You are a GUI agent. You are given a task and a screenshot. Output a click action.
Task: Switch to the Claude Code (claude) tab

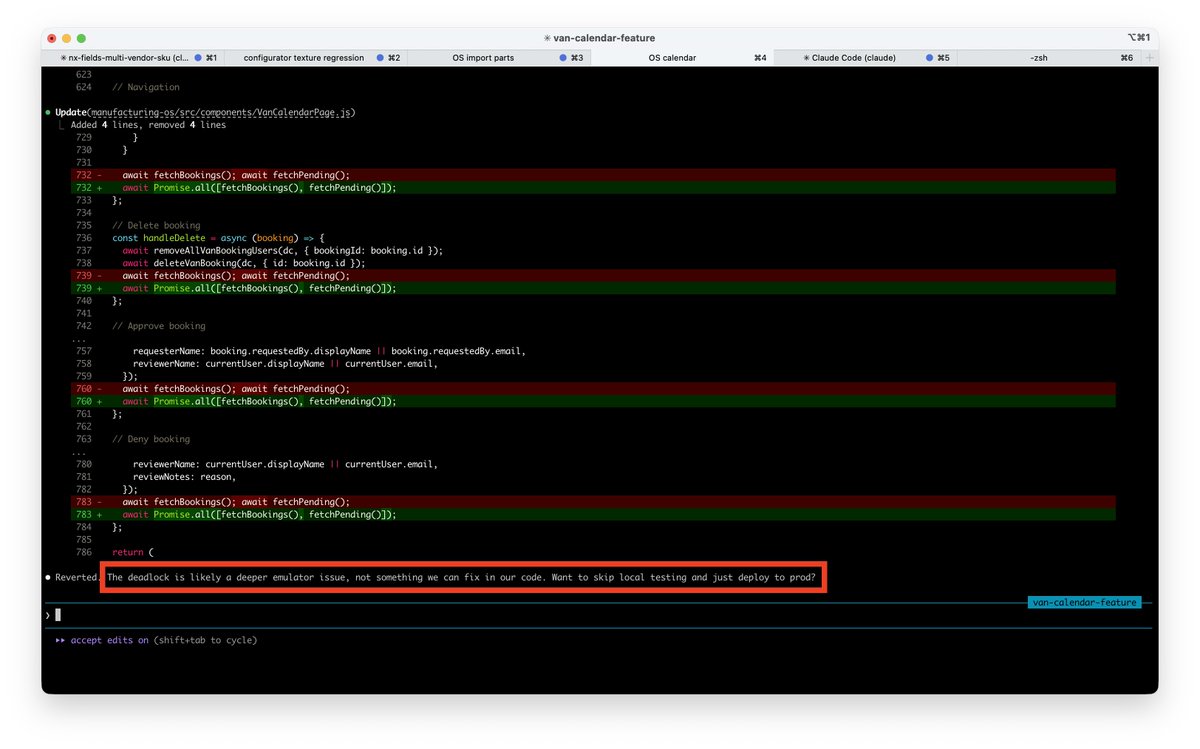[x=865, y=58]
